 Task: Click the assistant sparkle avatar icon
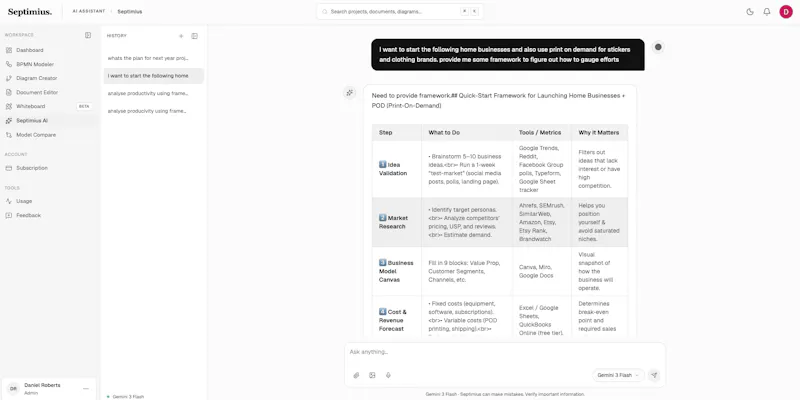(349, 92)
